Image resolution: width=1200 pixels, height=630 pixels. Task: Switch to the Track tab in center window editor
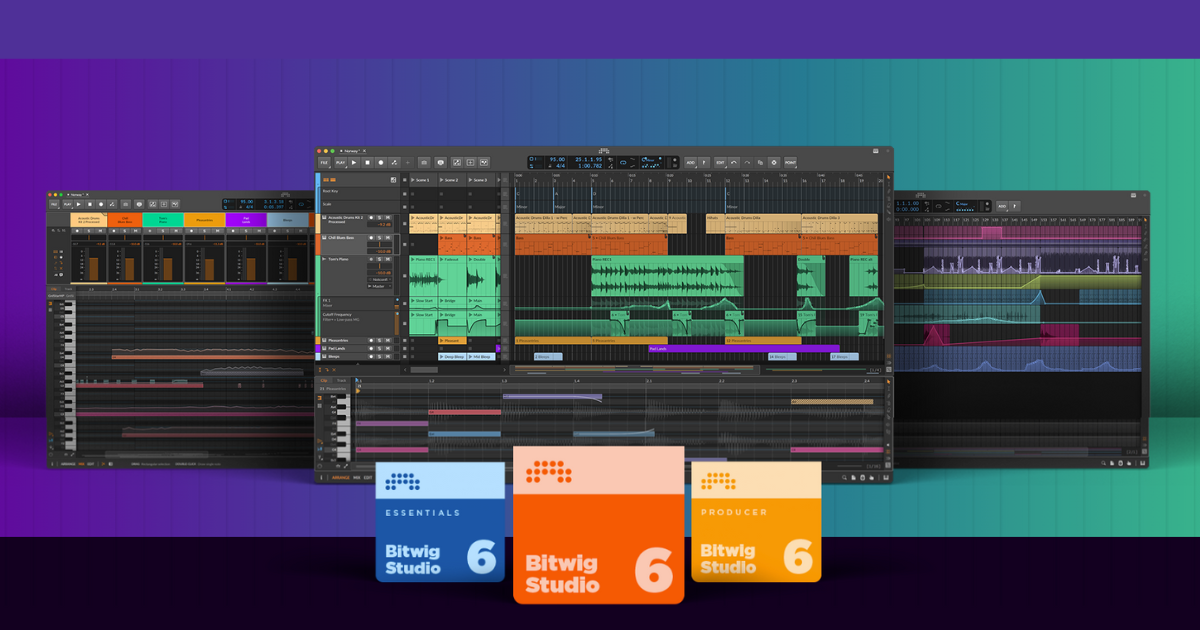(340, 380)
